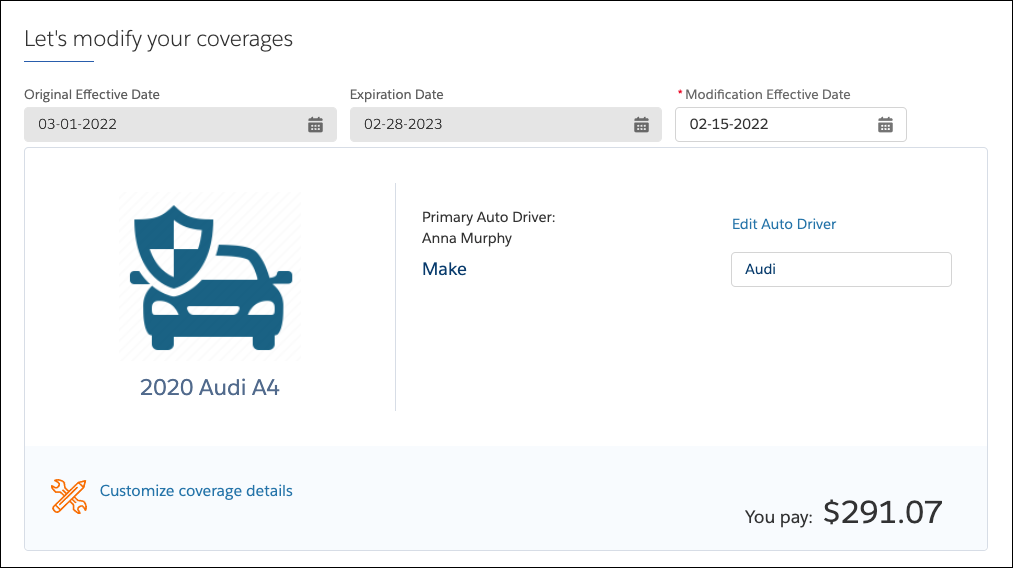This screenshot has height=568, width=1013.
Task: Select the 2020 Audi A4 vehicle title
Action: coord(210,387)
